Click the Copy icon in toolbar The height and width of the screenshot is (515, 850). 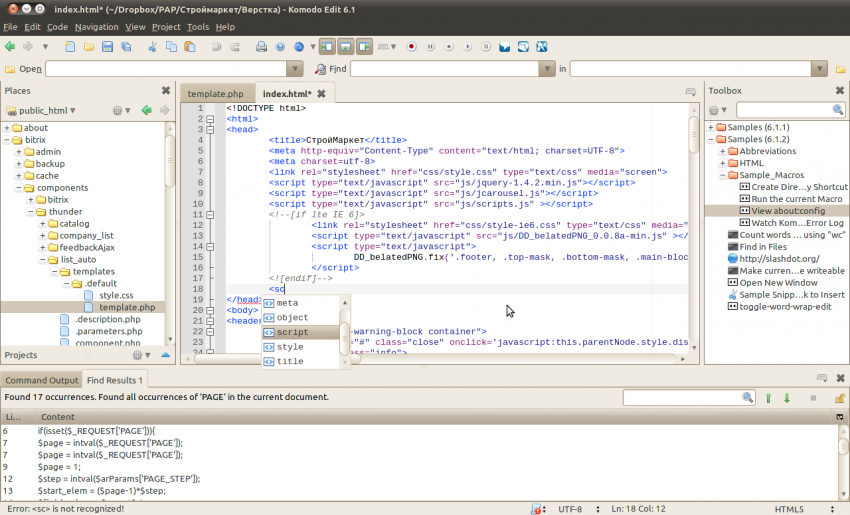tap(171, 47)
